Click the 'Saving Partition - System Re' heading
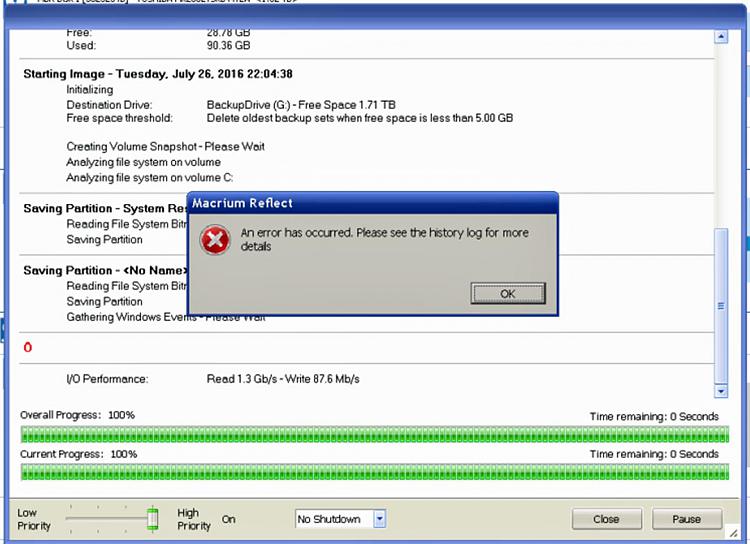Viewport: 750px width, 544px height. [x=105, y=209]
